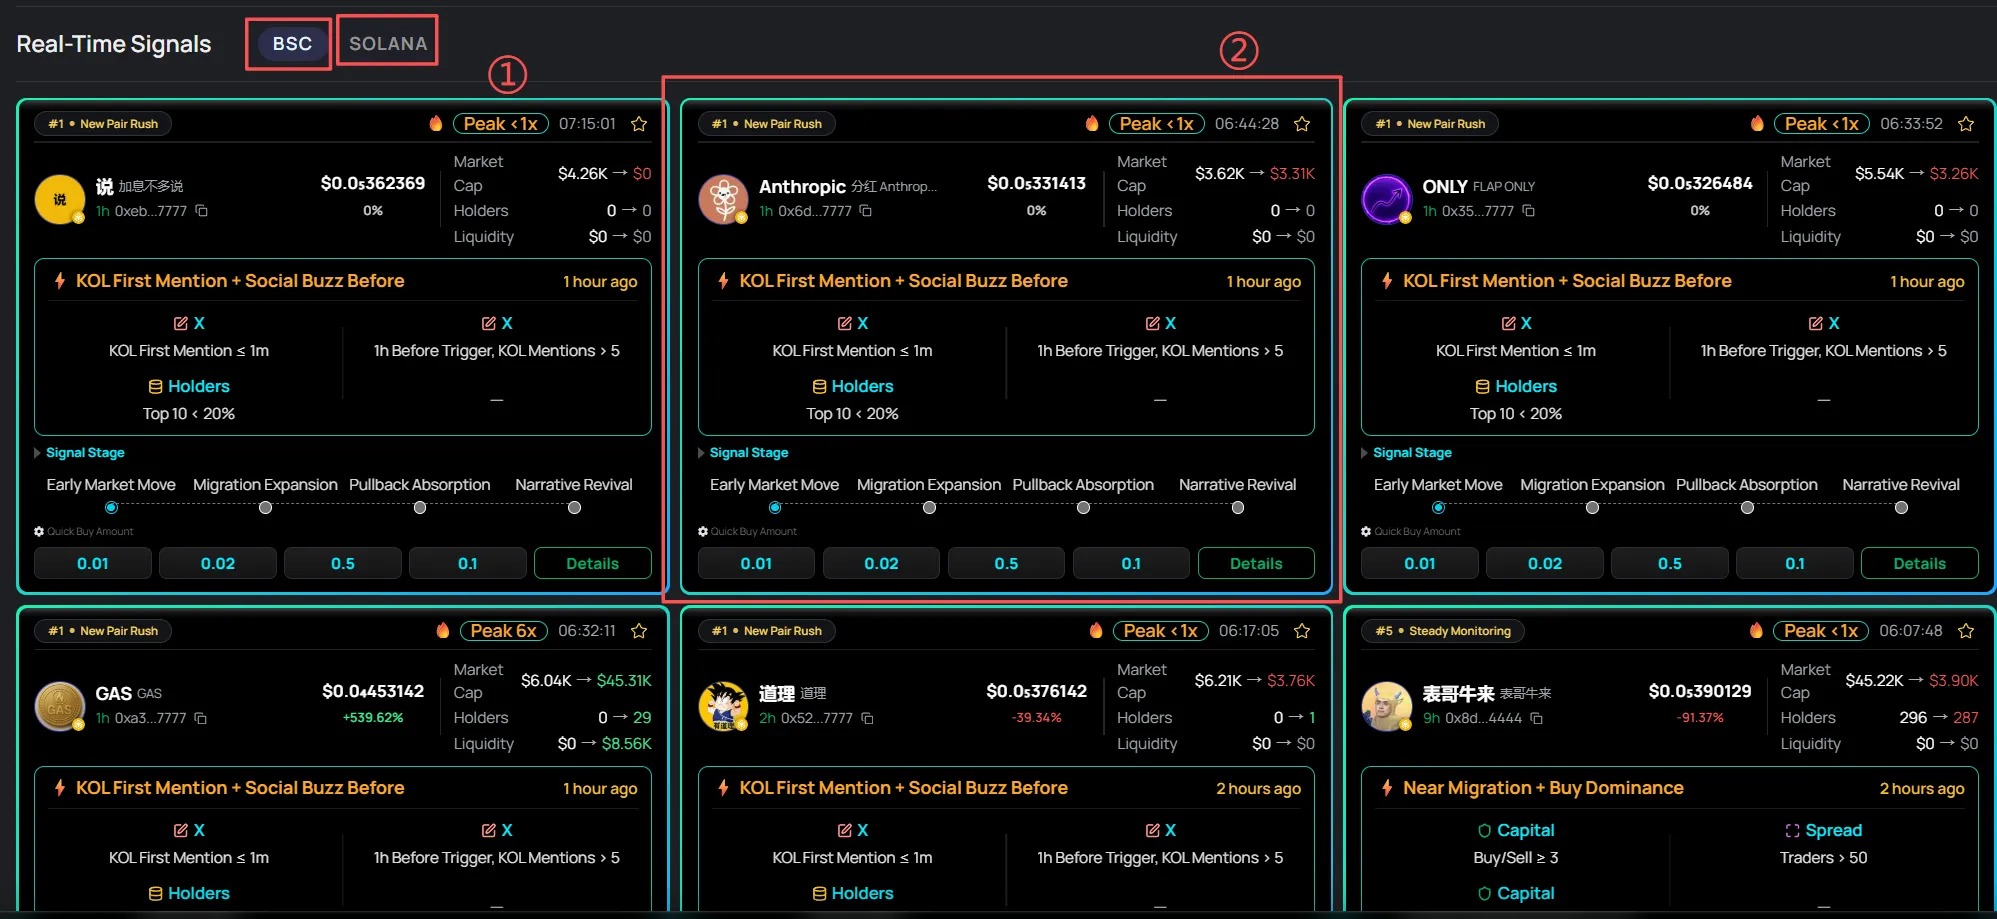Copy the 0x35...7777 contract address

(x=1528, y=211)
